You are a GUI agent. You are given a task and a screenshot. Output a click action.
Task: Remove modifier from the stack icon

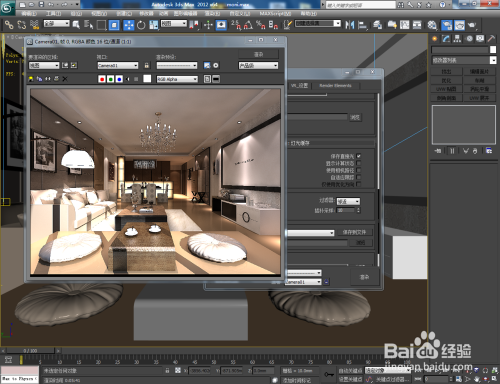click(x=475, y=151)
